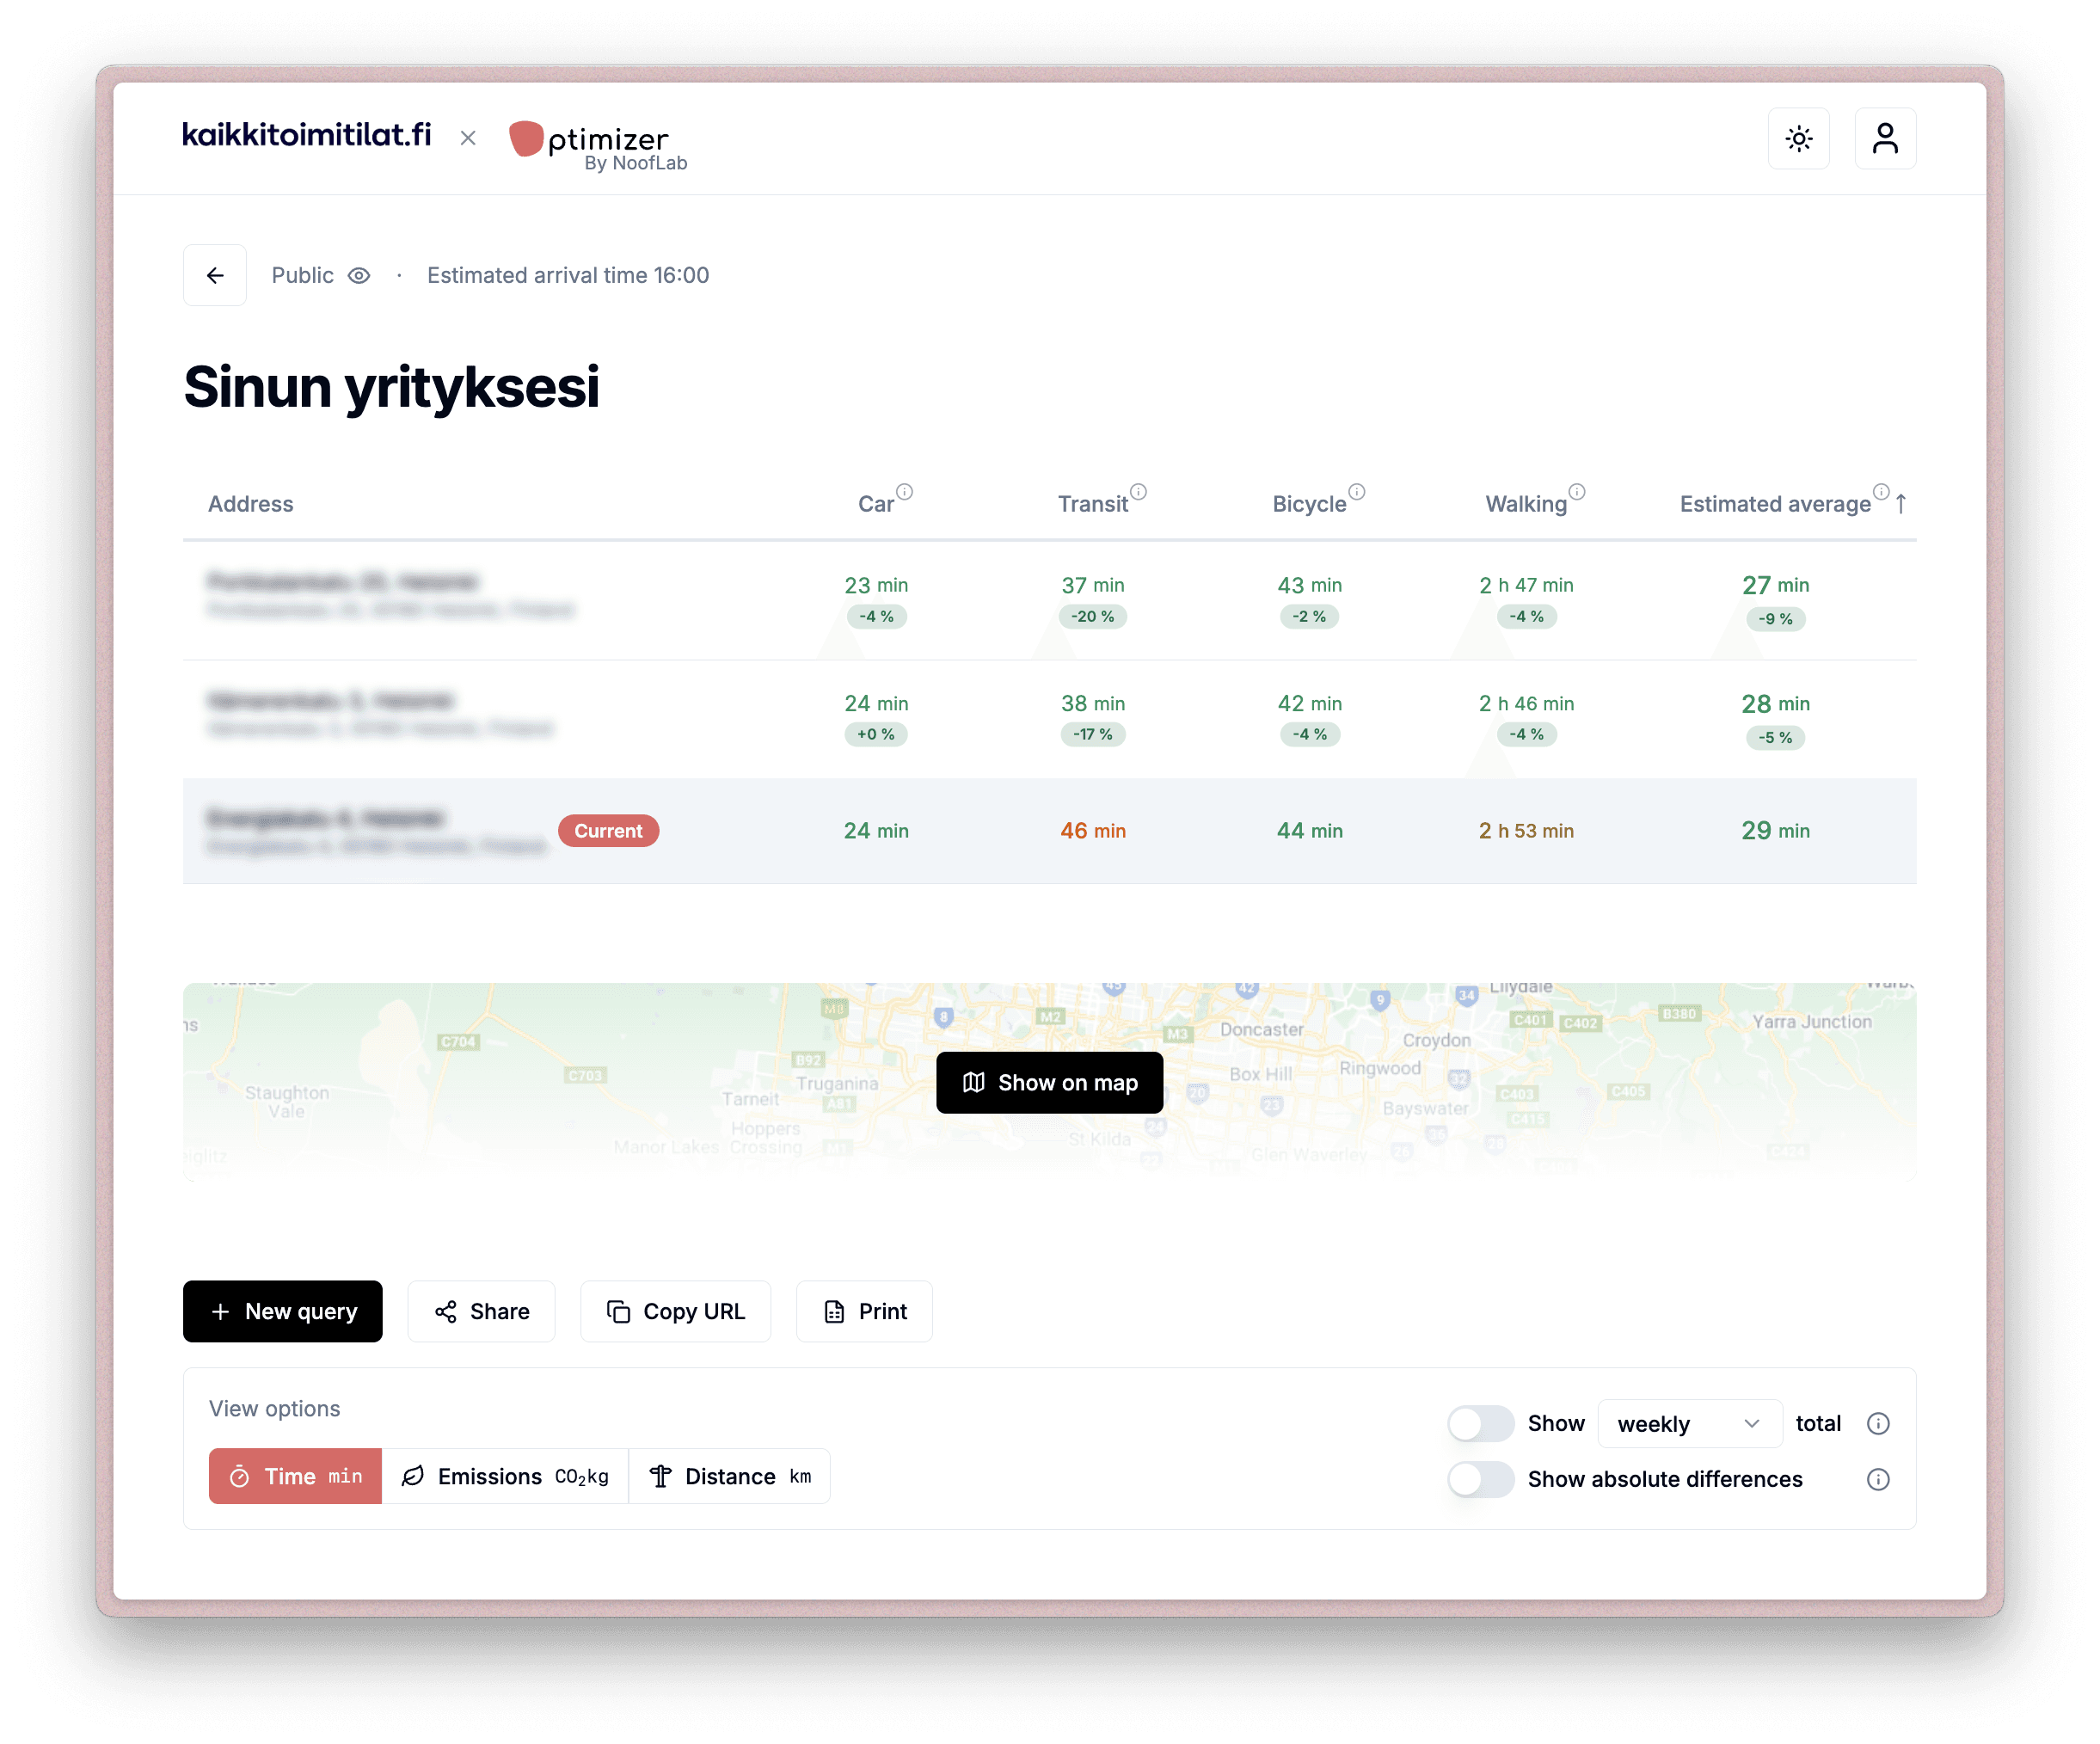This screenshot has width=2100, height=1744.
Task: Click the Estimated arrival time 16:00 text
Action: pos(568,276)
